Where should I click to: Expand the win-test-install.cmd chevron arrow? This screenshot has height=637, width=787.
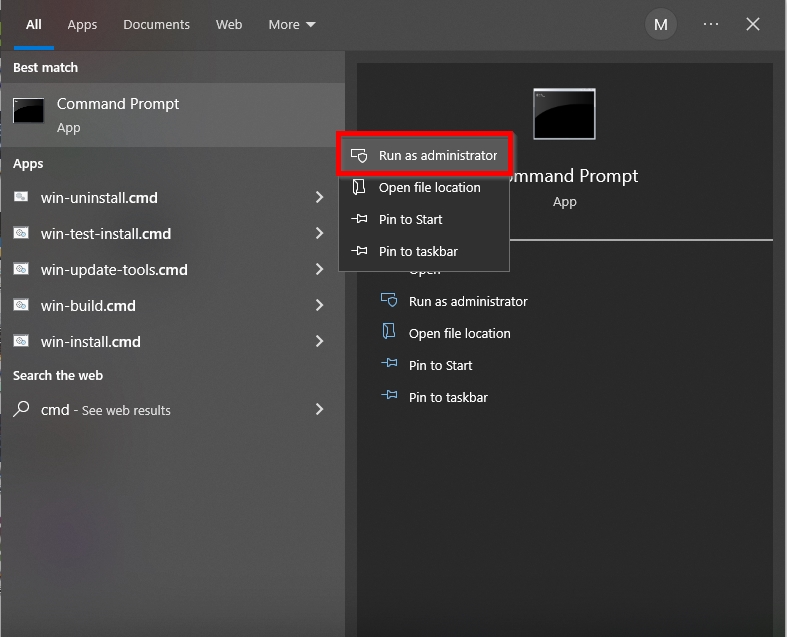(x=319, y=233)
